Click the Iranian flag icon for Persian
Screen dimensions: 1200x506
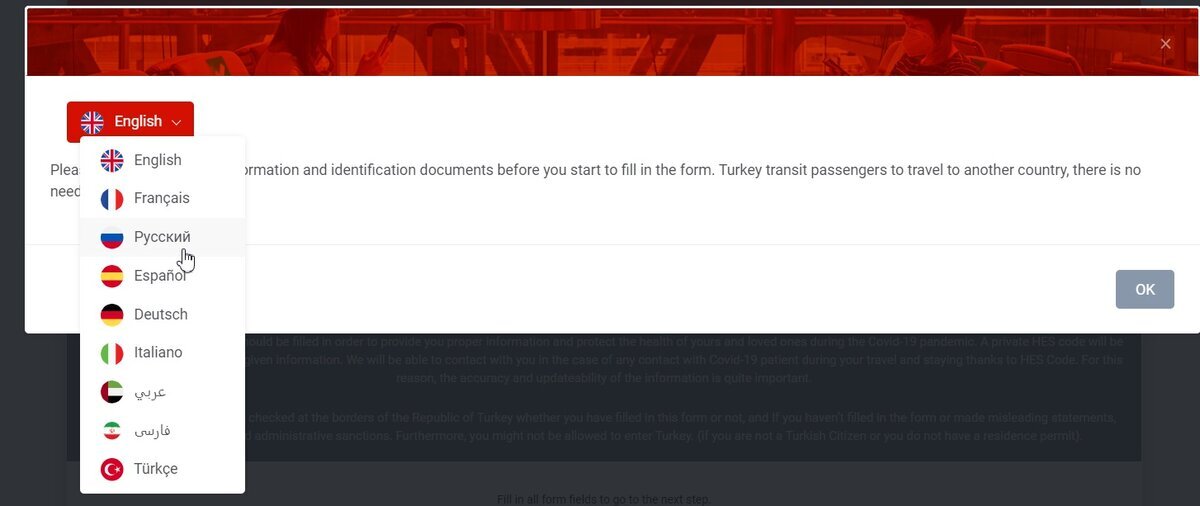(112, 430)
